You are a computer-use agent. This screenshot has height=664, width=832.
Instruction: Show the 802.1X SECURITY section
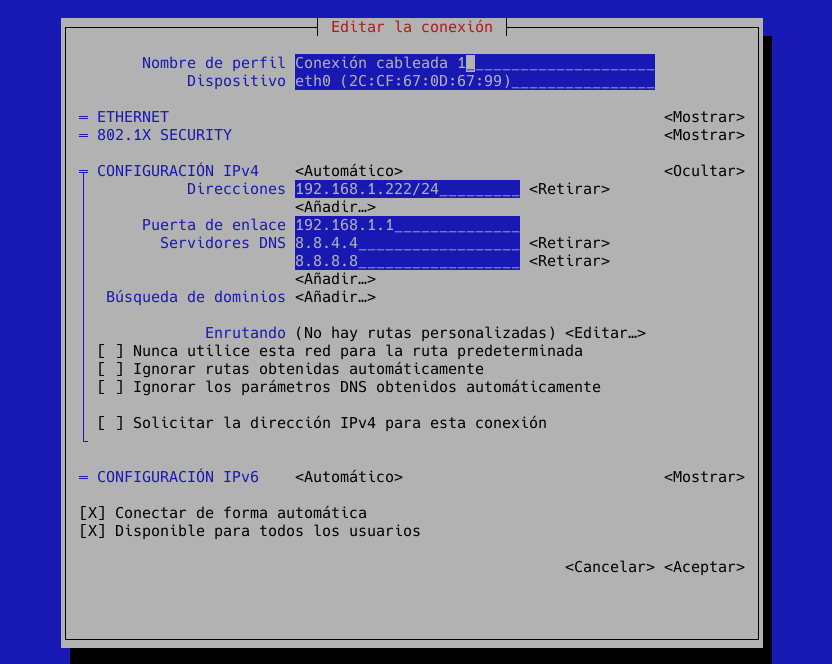(x=704, y=135)
